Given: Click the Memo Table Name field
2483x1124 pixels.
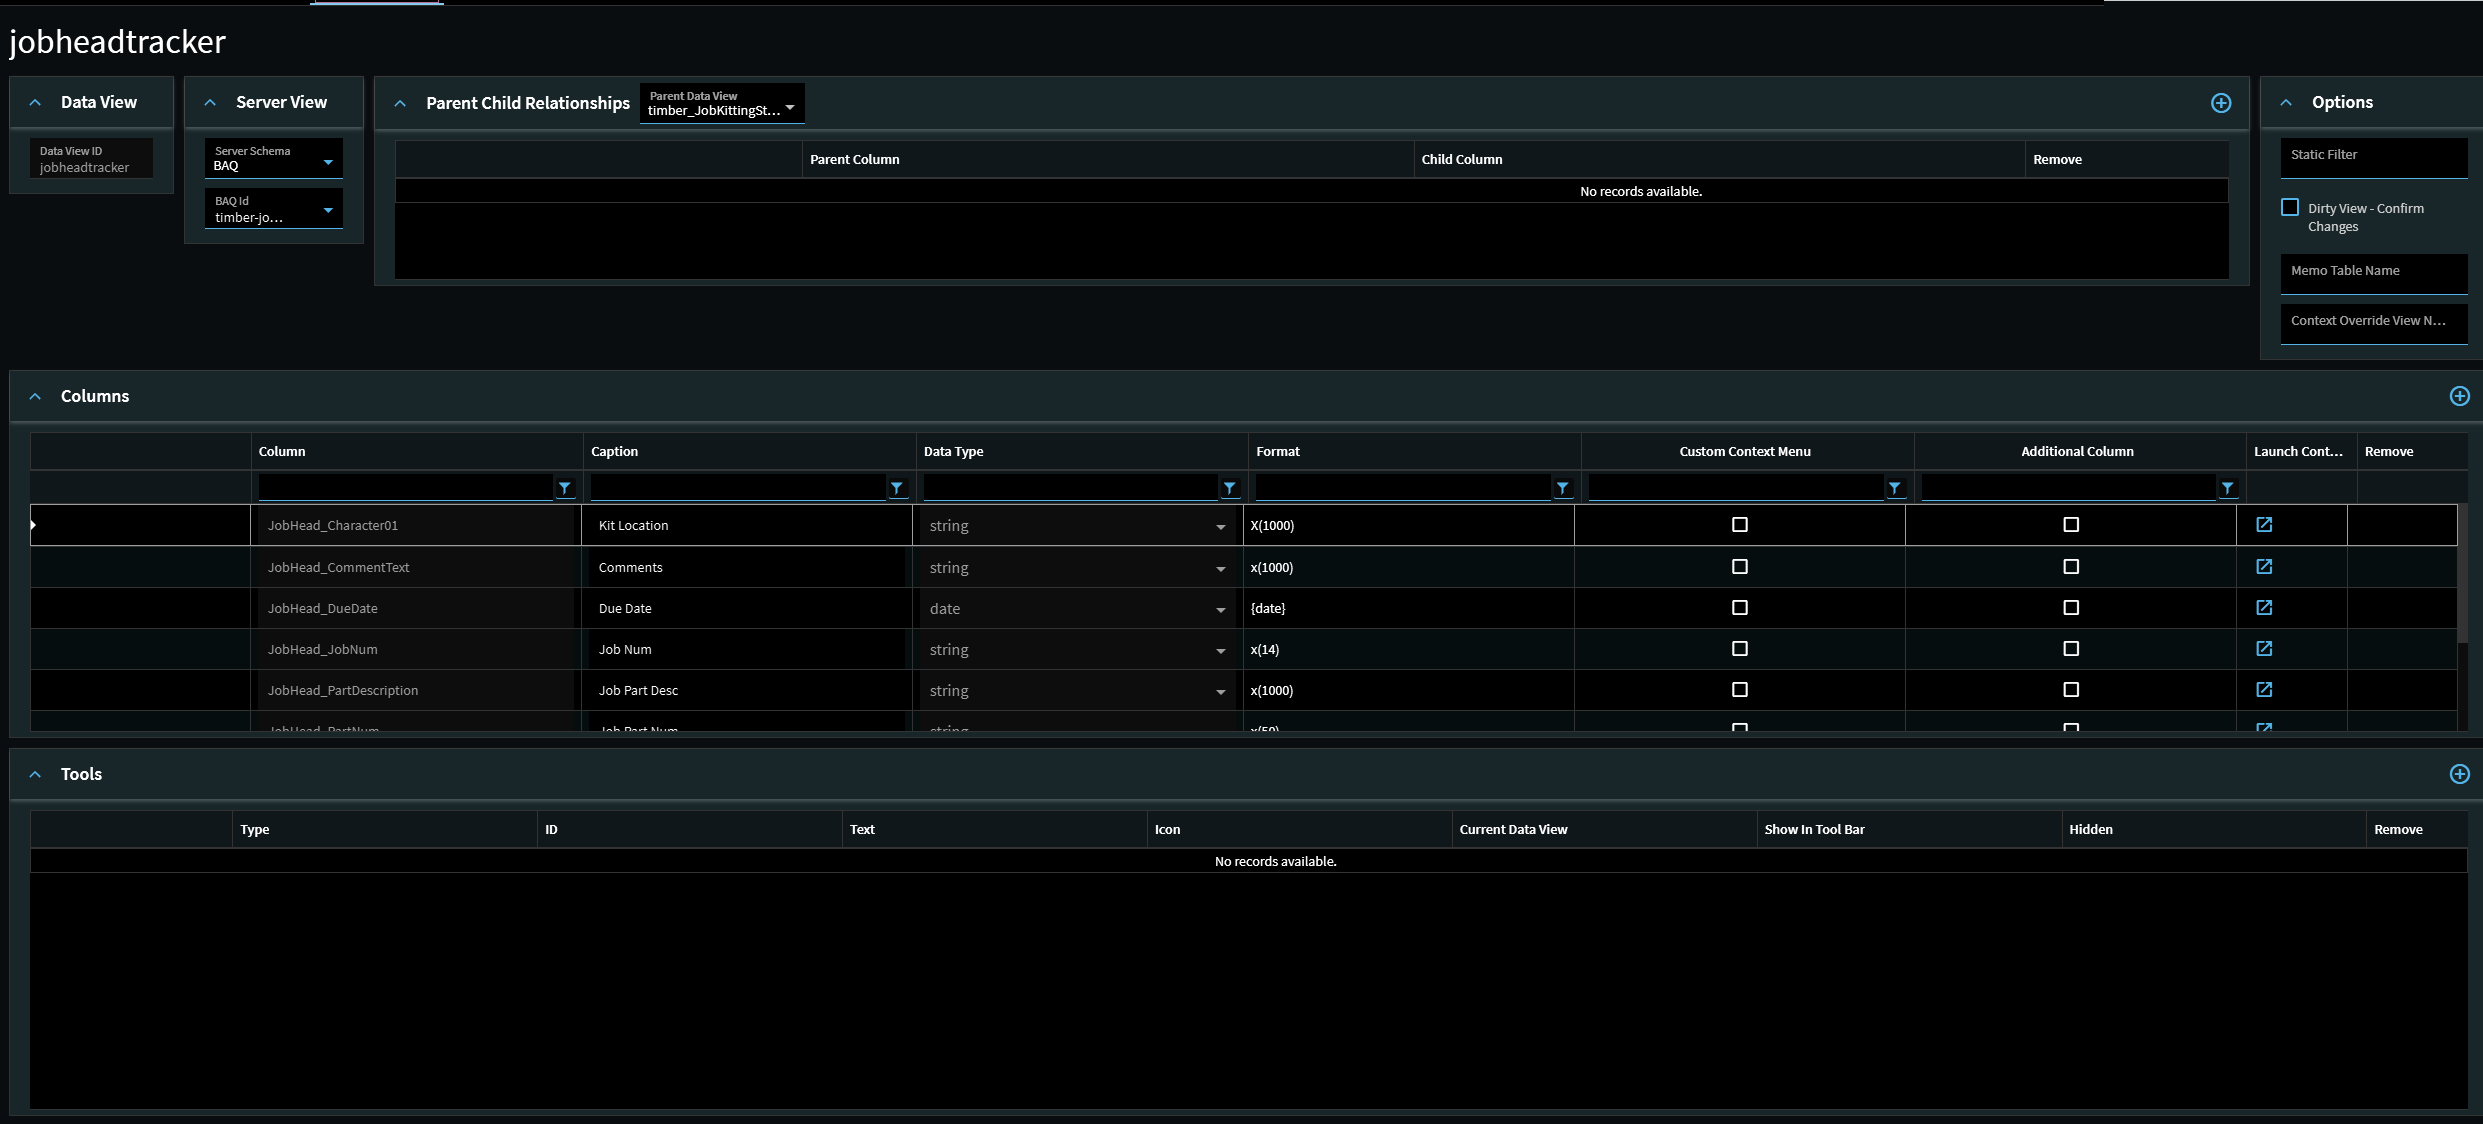Looking at the screenshot, I should coord(2373,274).
